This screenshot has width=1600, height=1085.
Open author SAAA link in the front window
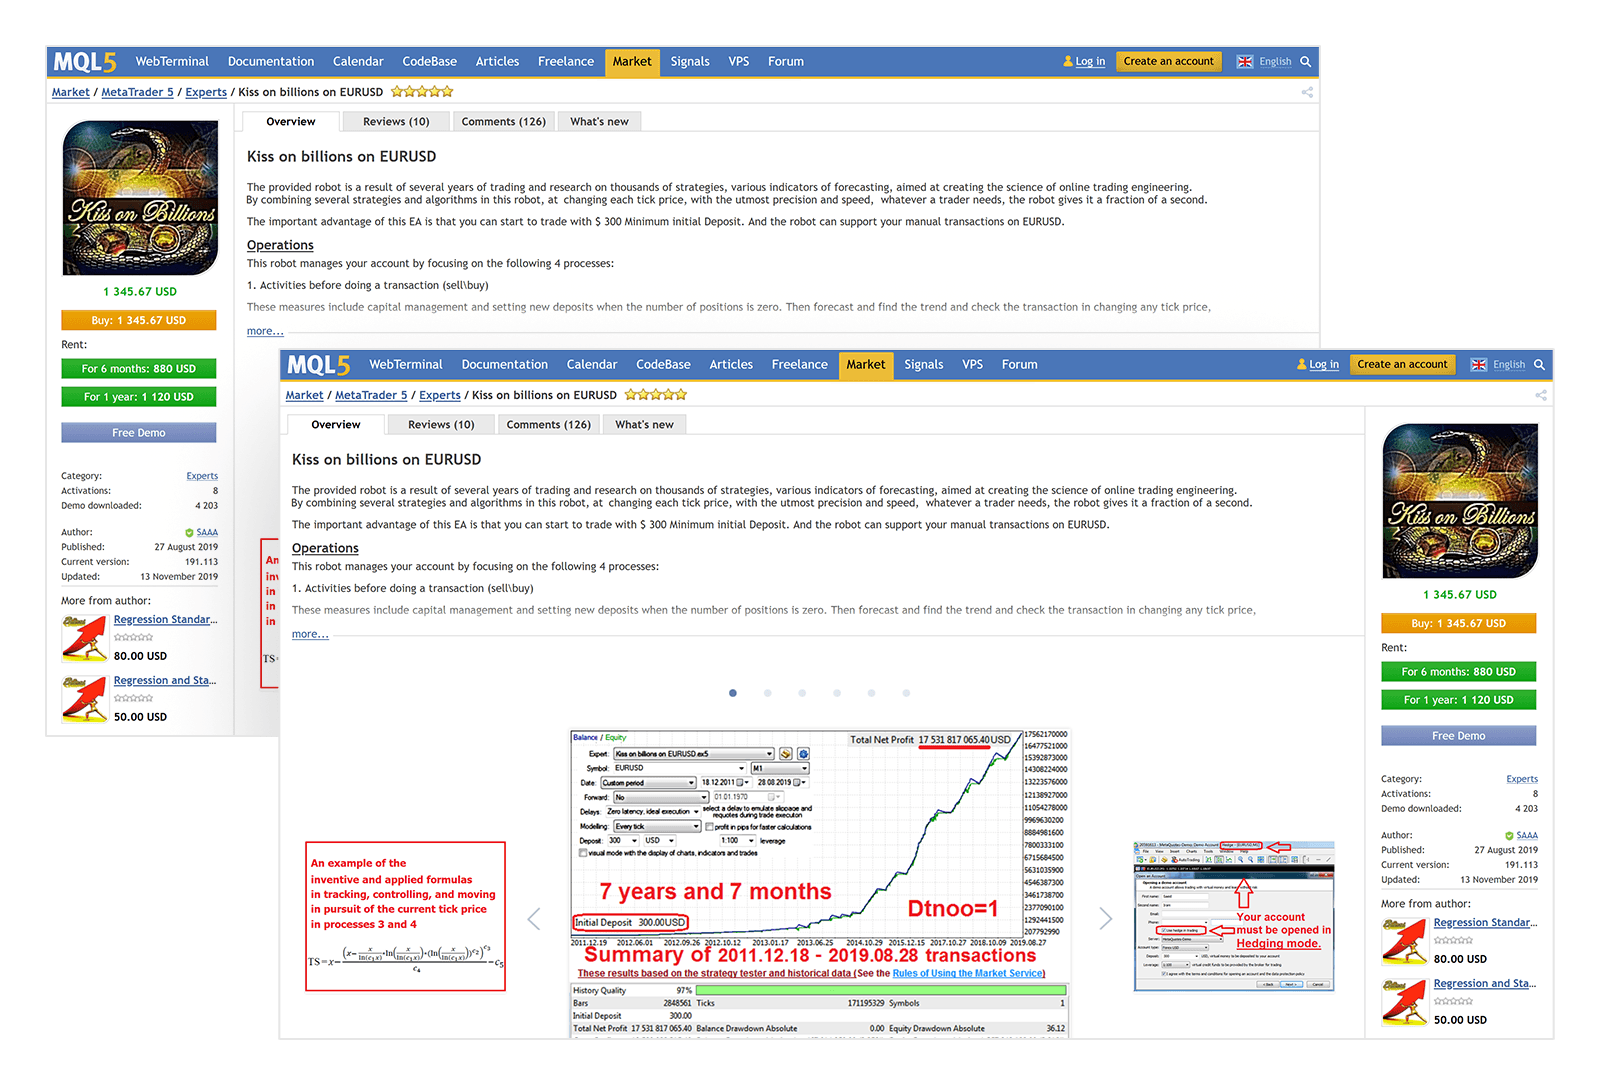(1527, 836)
